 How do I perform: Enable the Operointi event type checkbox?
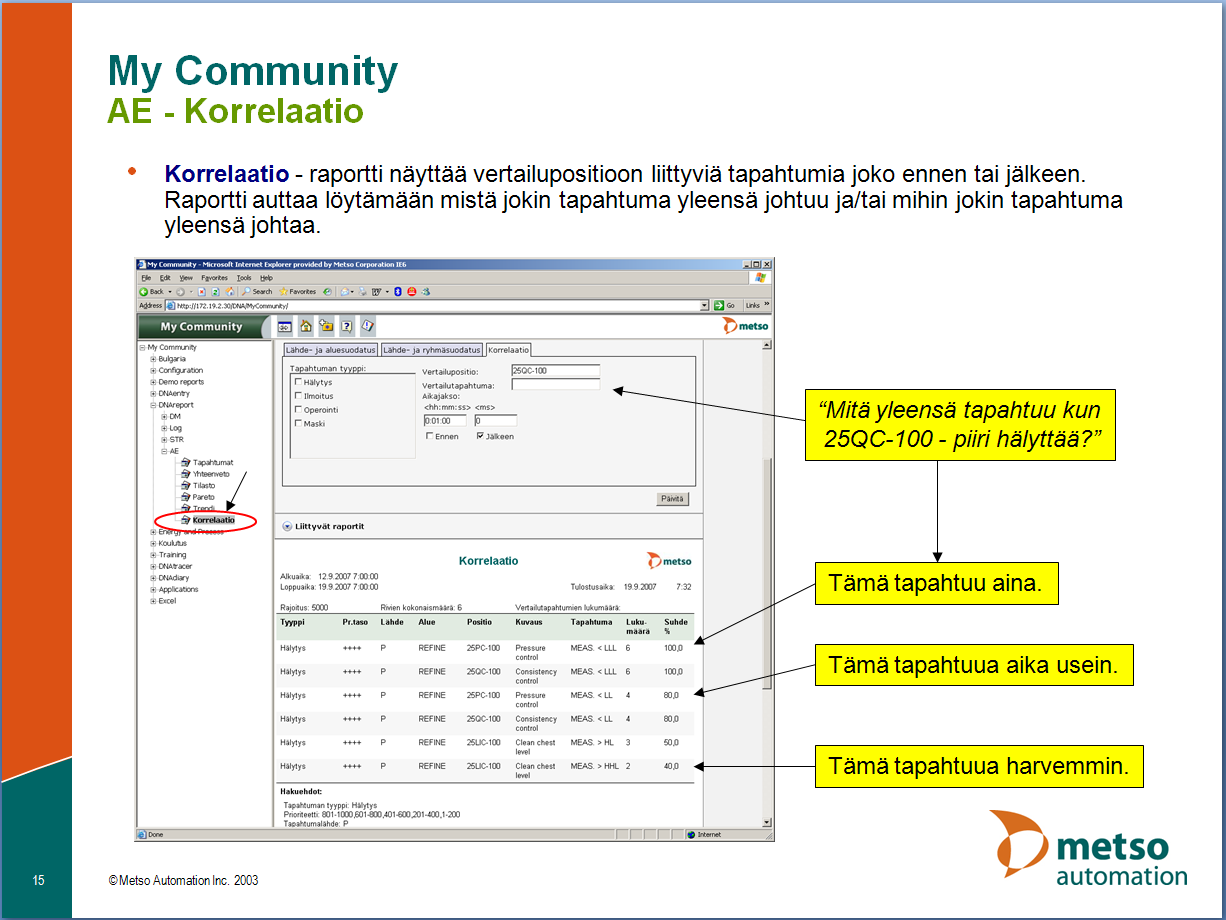pyautogui.click(x=298, y=409)
